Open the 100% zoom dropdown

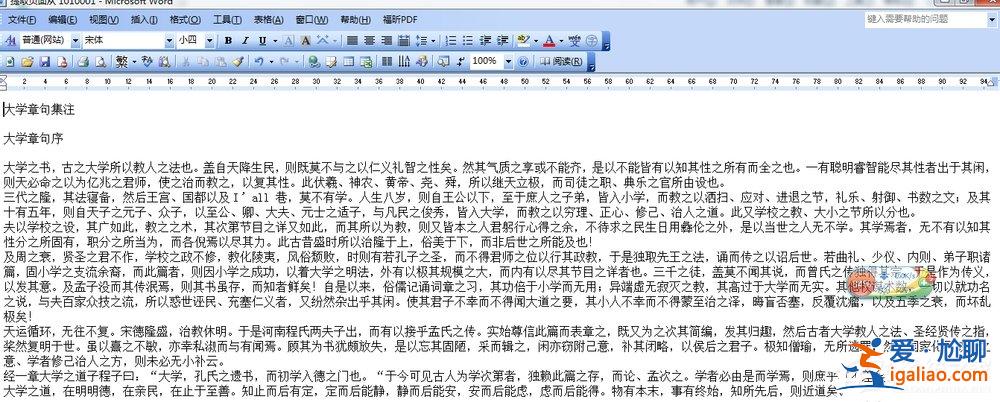click(x=508, y=62)
